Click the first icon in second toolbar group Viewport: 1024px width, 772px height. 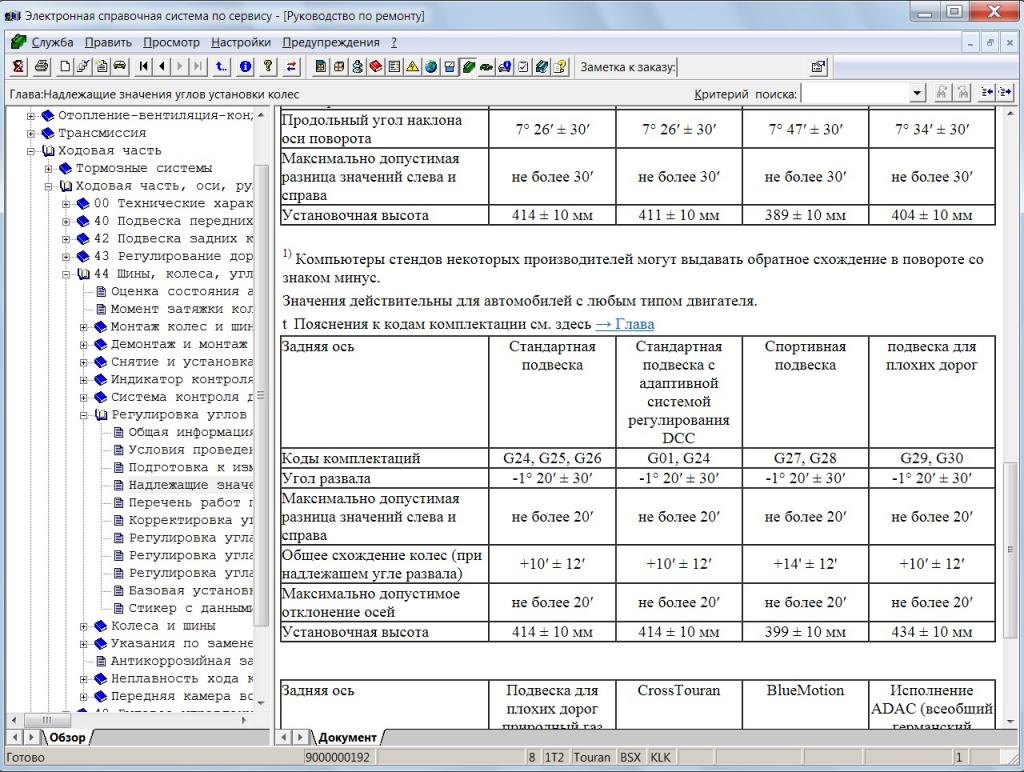tap(321, 67)
